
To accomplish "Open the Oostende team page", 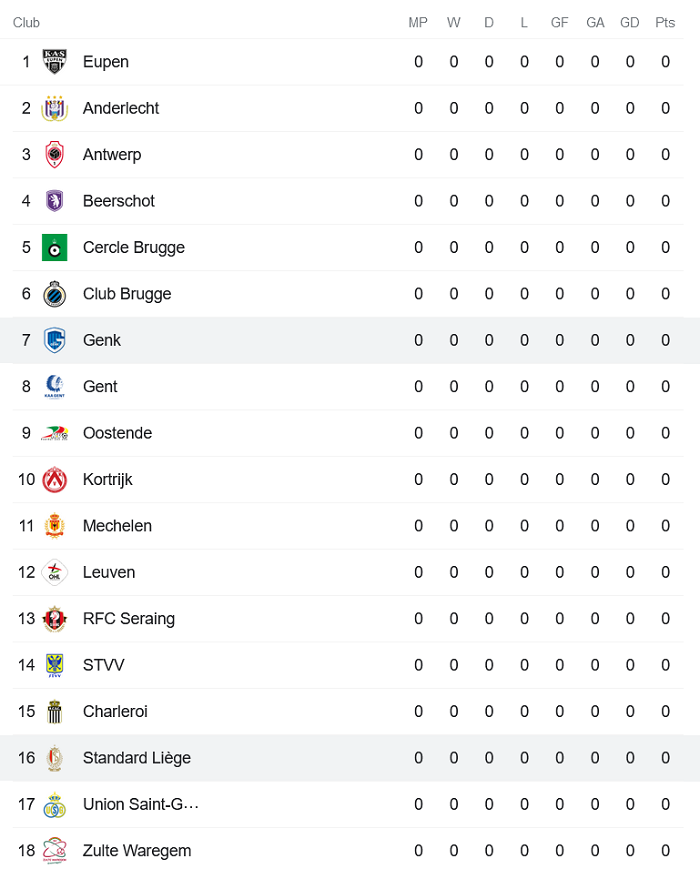I will (117, 432).
